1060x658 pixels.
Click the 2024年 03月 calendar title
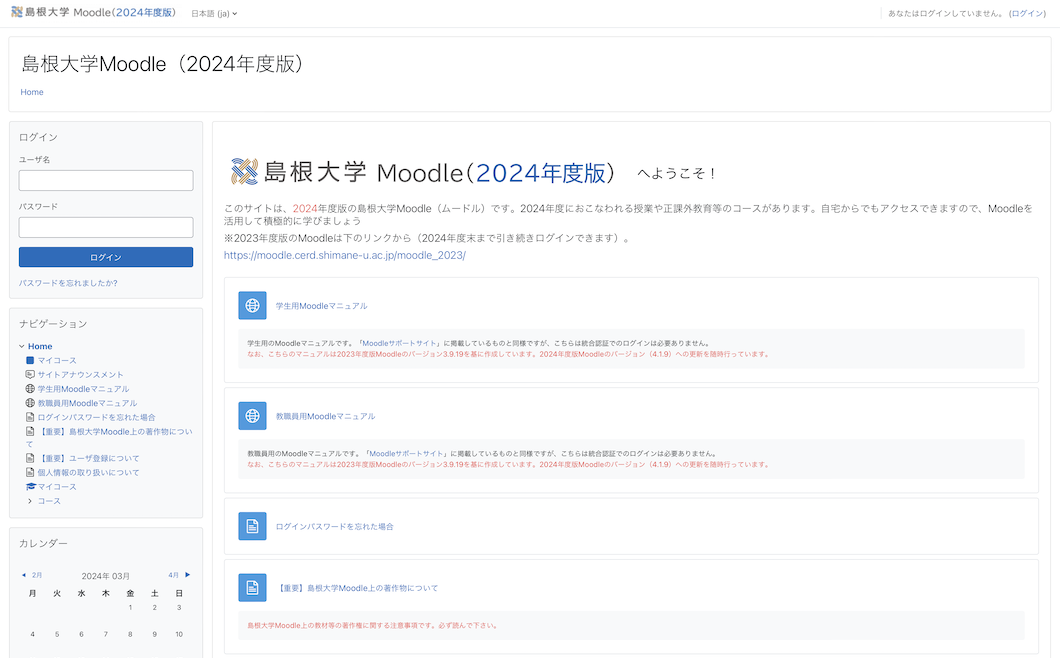[x=105, y=576]
